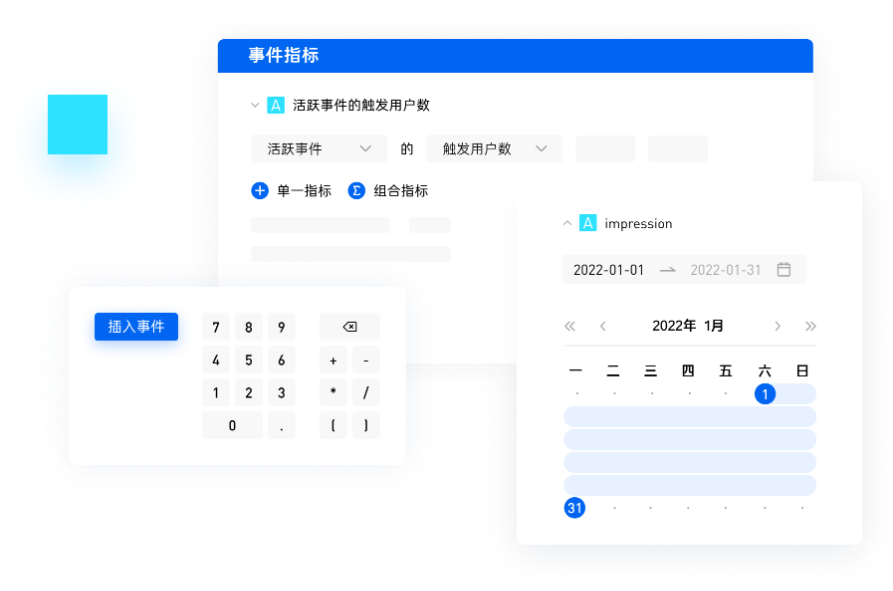Select the 单一指标 plus icon
This screenshot has height=591, width=893.
pyautogui.click(x=260, y=190)
